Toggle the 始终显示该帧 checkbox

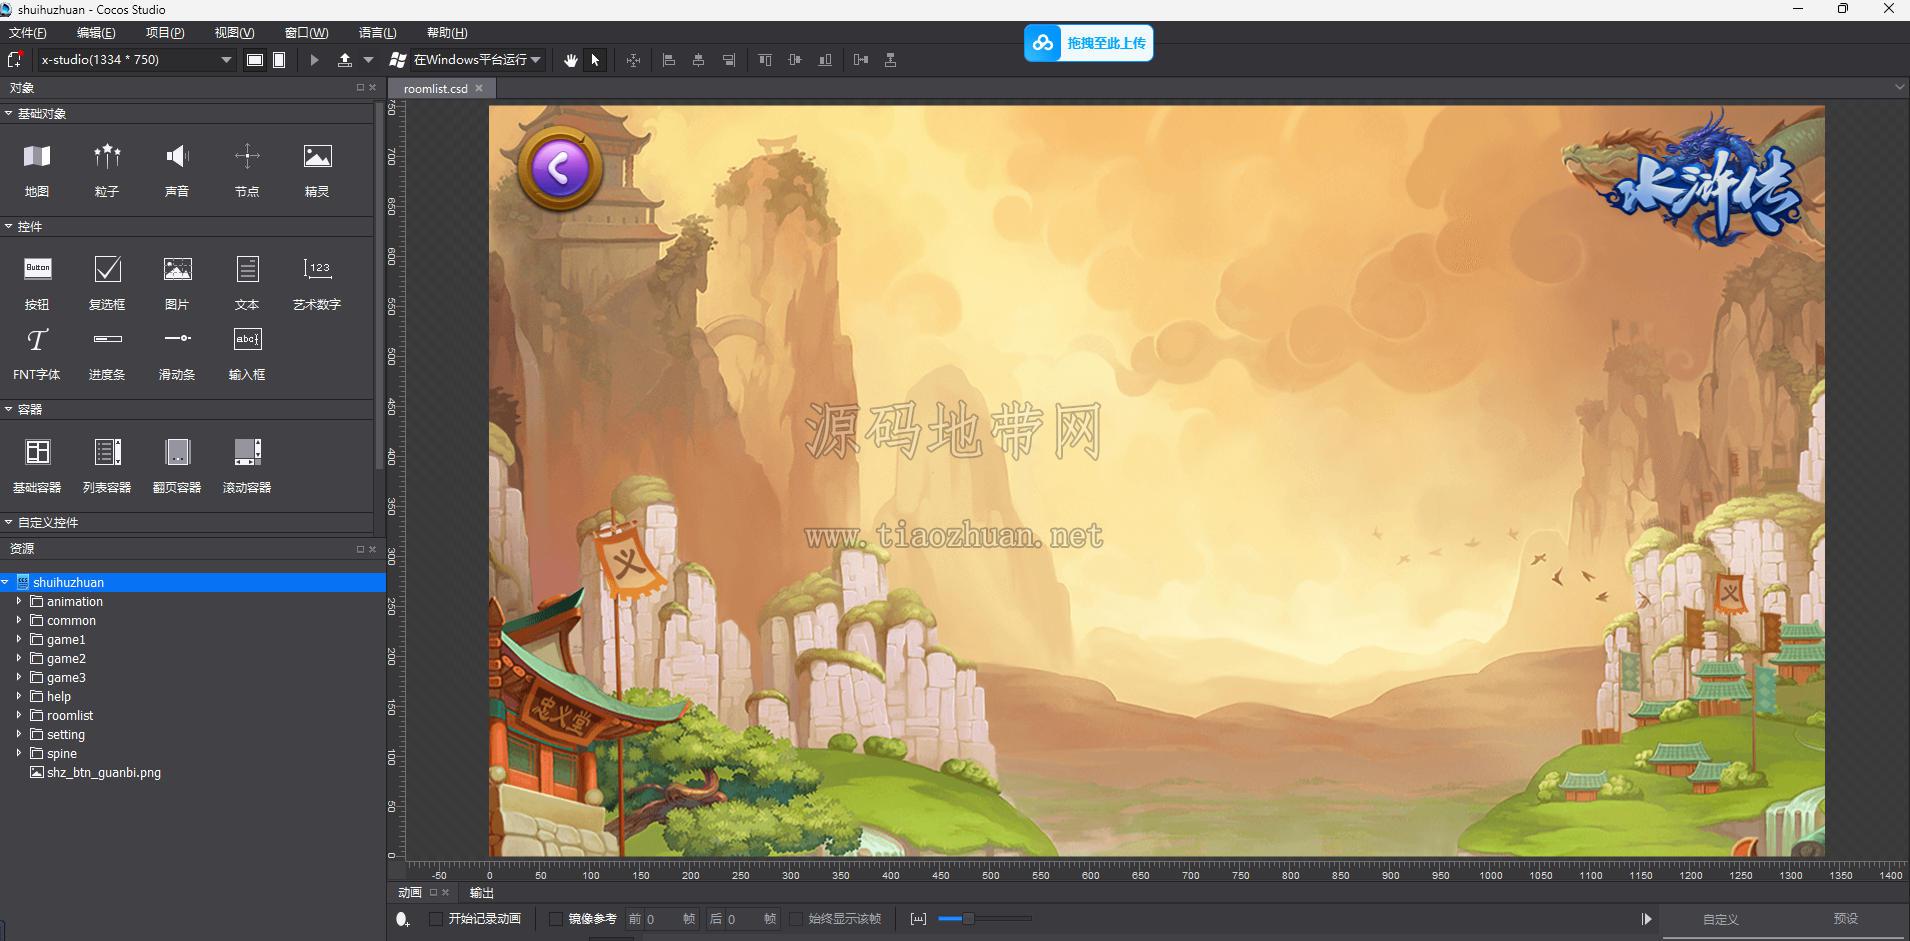point(796,919)
